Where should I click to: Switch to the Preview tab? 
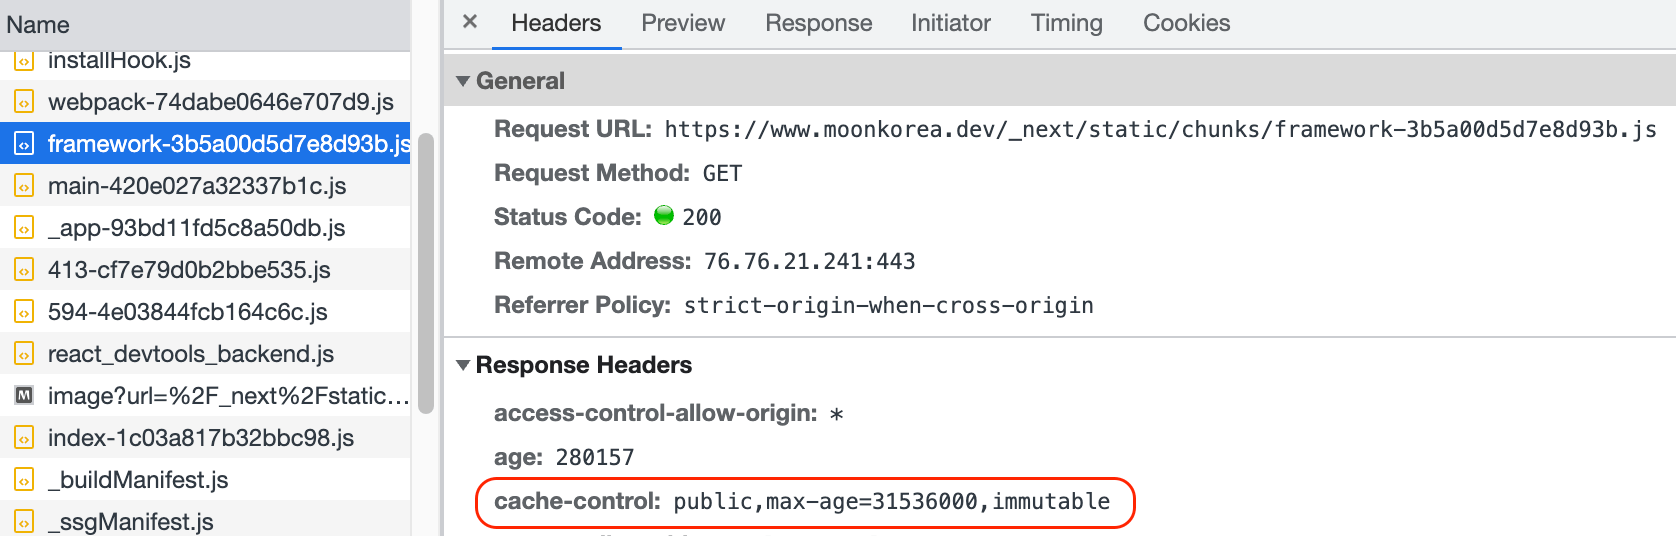pyautogui.click(x=683, y=23)
